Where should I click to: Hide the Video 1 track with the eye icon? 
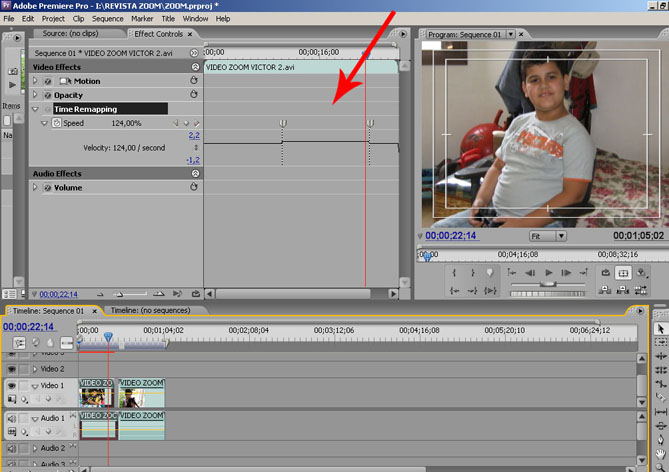[11, 385]
